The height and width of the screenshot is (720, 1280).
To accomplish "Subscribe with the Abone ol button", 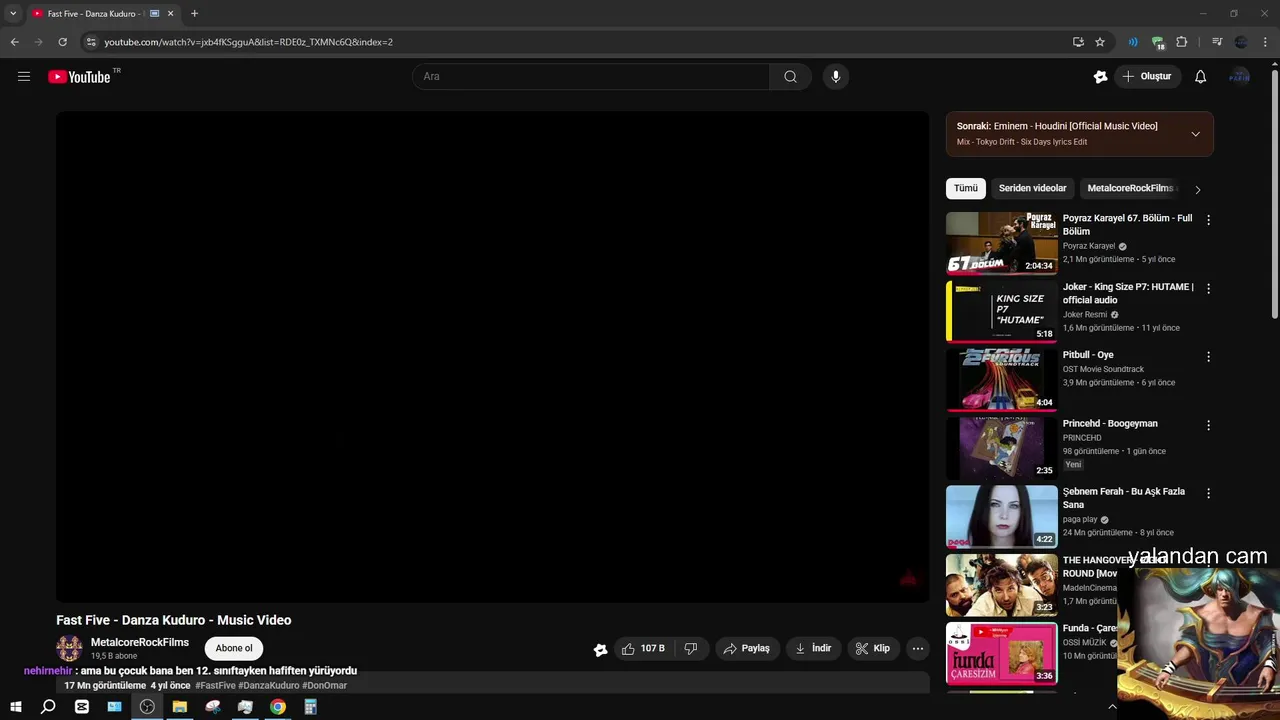I will point(234,648).
